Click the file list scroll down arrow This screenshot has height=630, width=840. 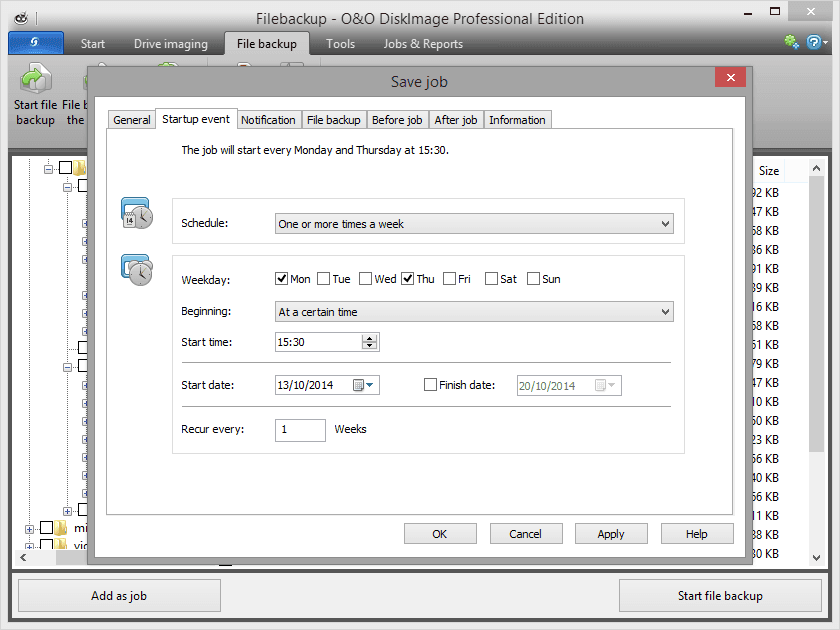click(x=816, y=557)
